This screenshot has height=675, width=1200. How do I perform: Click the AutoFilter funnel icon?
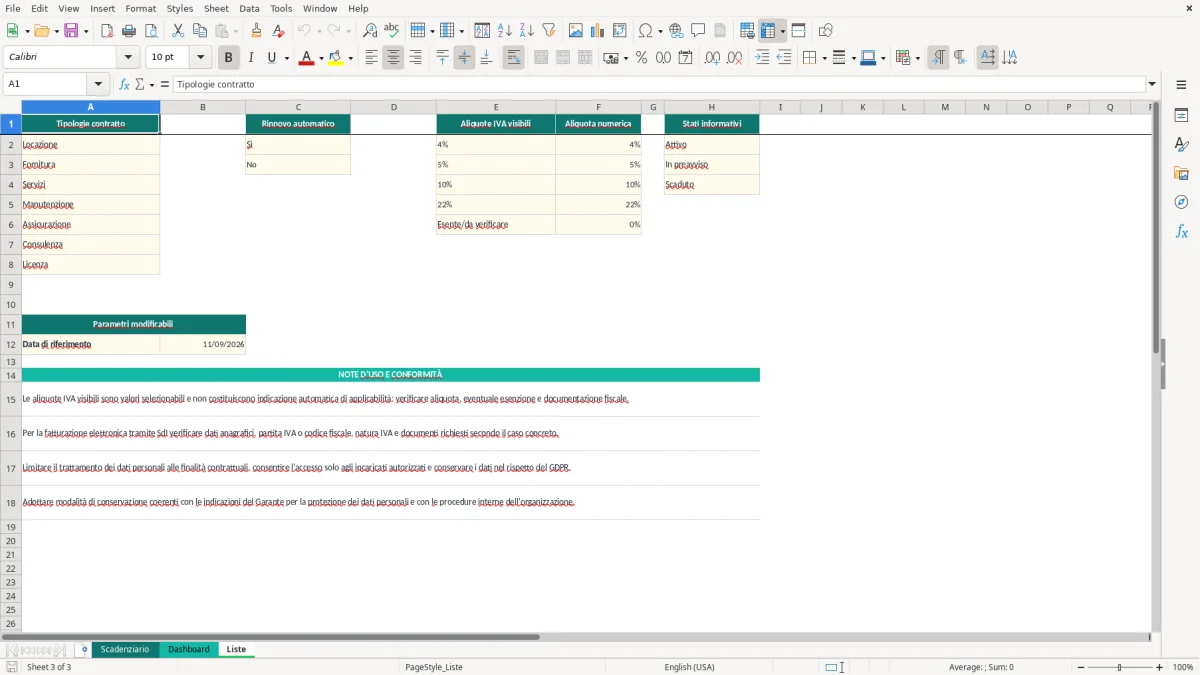click(x=548, y=30)
